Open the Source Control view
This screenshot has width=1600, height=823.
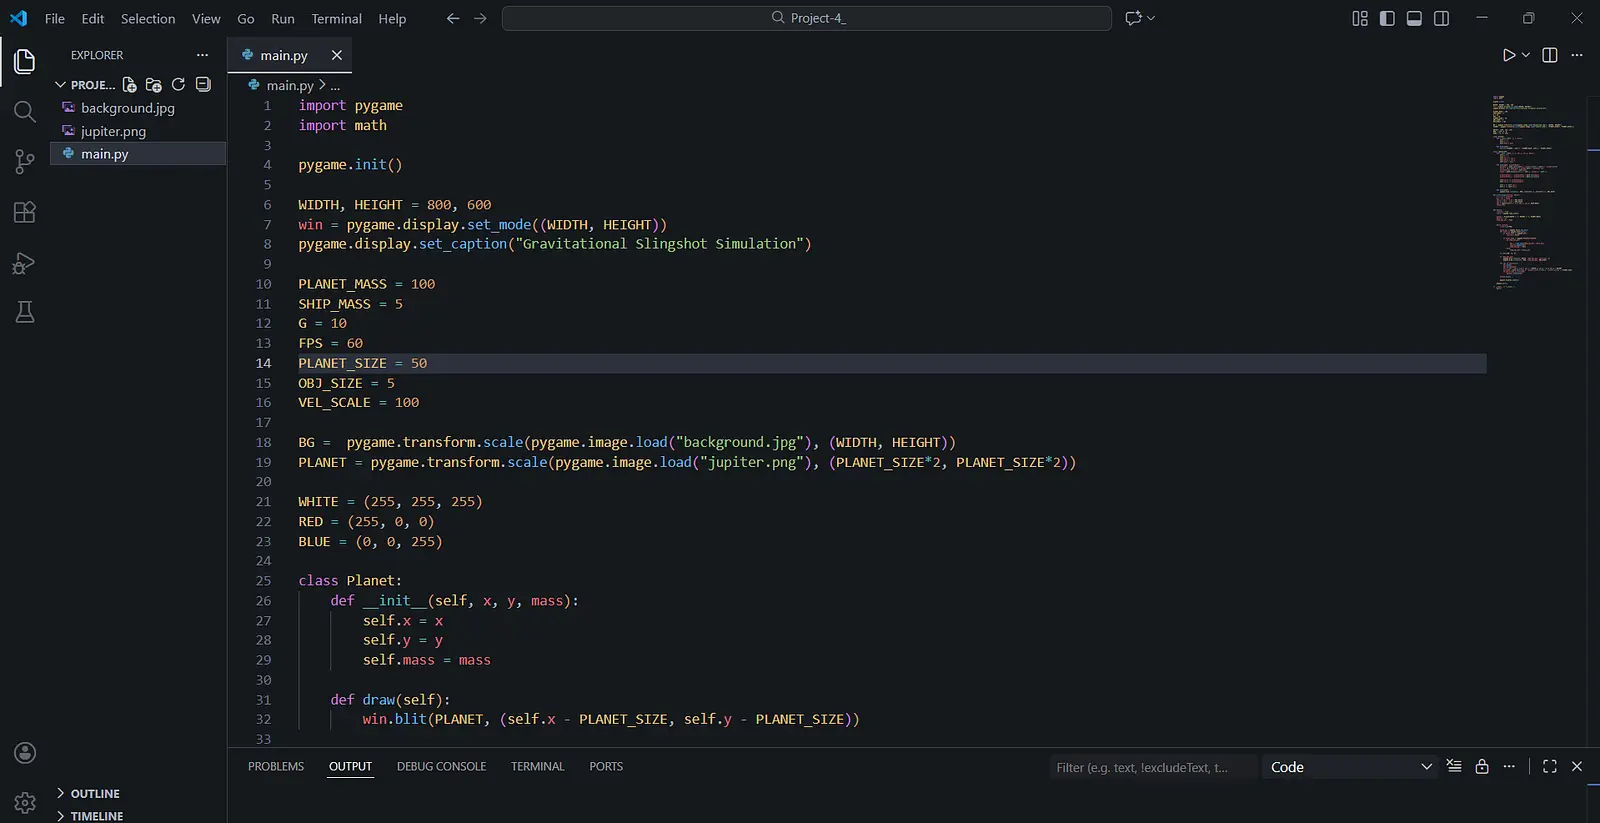[25, 161]
